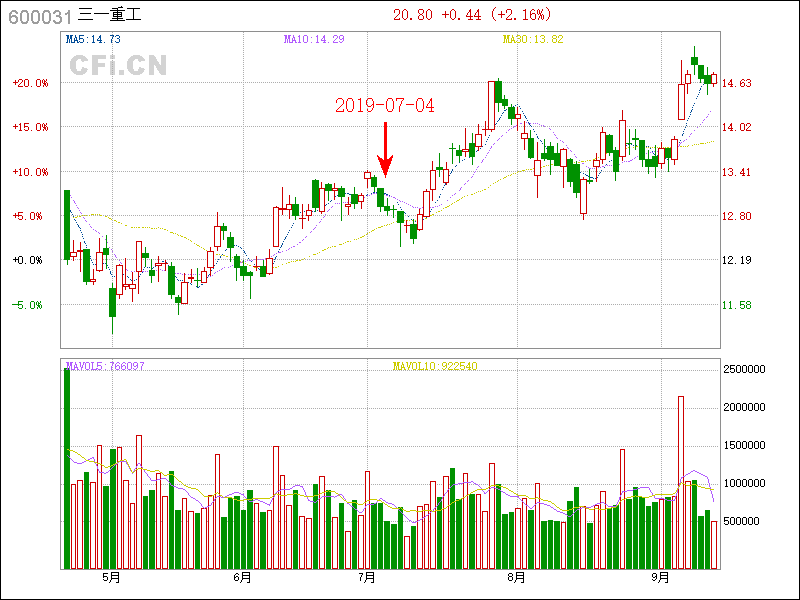800x600 pixels.
Task: Click the 1500000 volume axis label
Action: click(x=744, y=445)
